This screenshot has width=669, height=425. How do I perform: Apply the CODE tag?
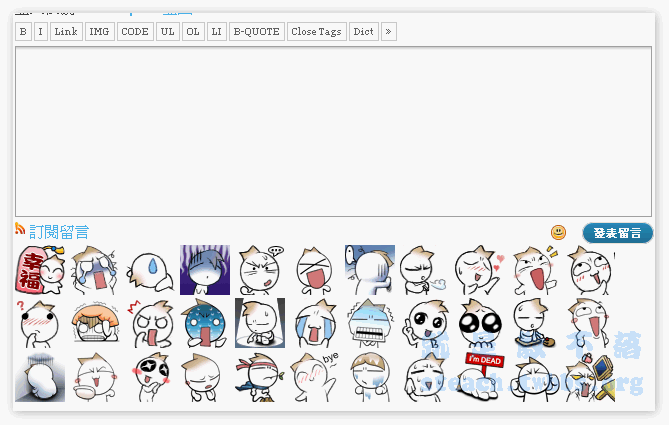(135, 32)
